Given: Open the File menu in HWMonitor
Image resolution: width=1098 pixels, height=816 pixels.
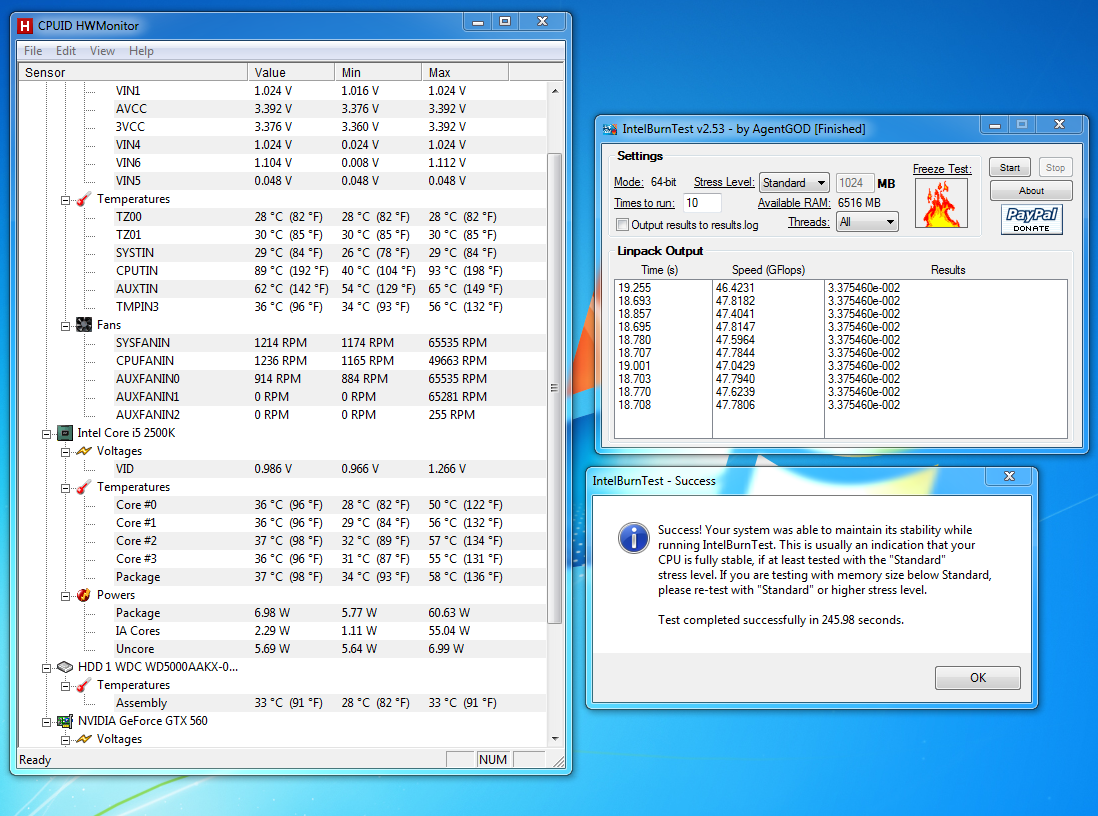Looking at the screenshot, I should 33,51.
